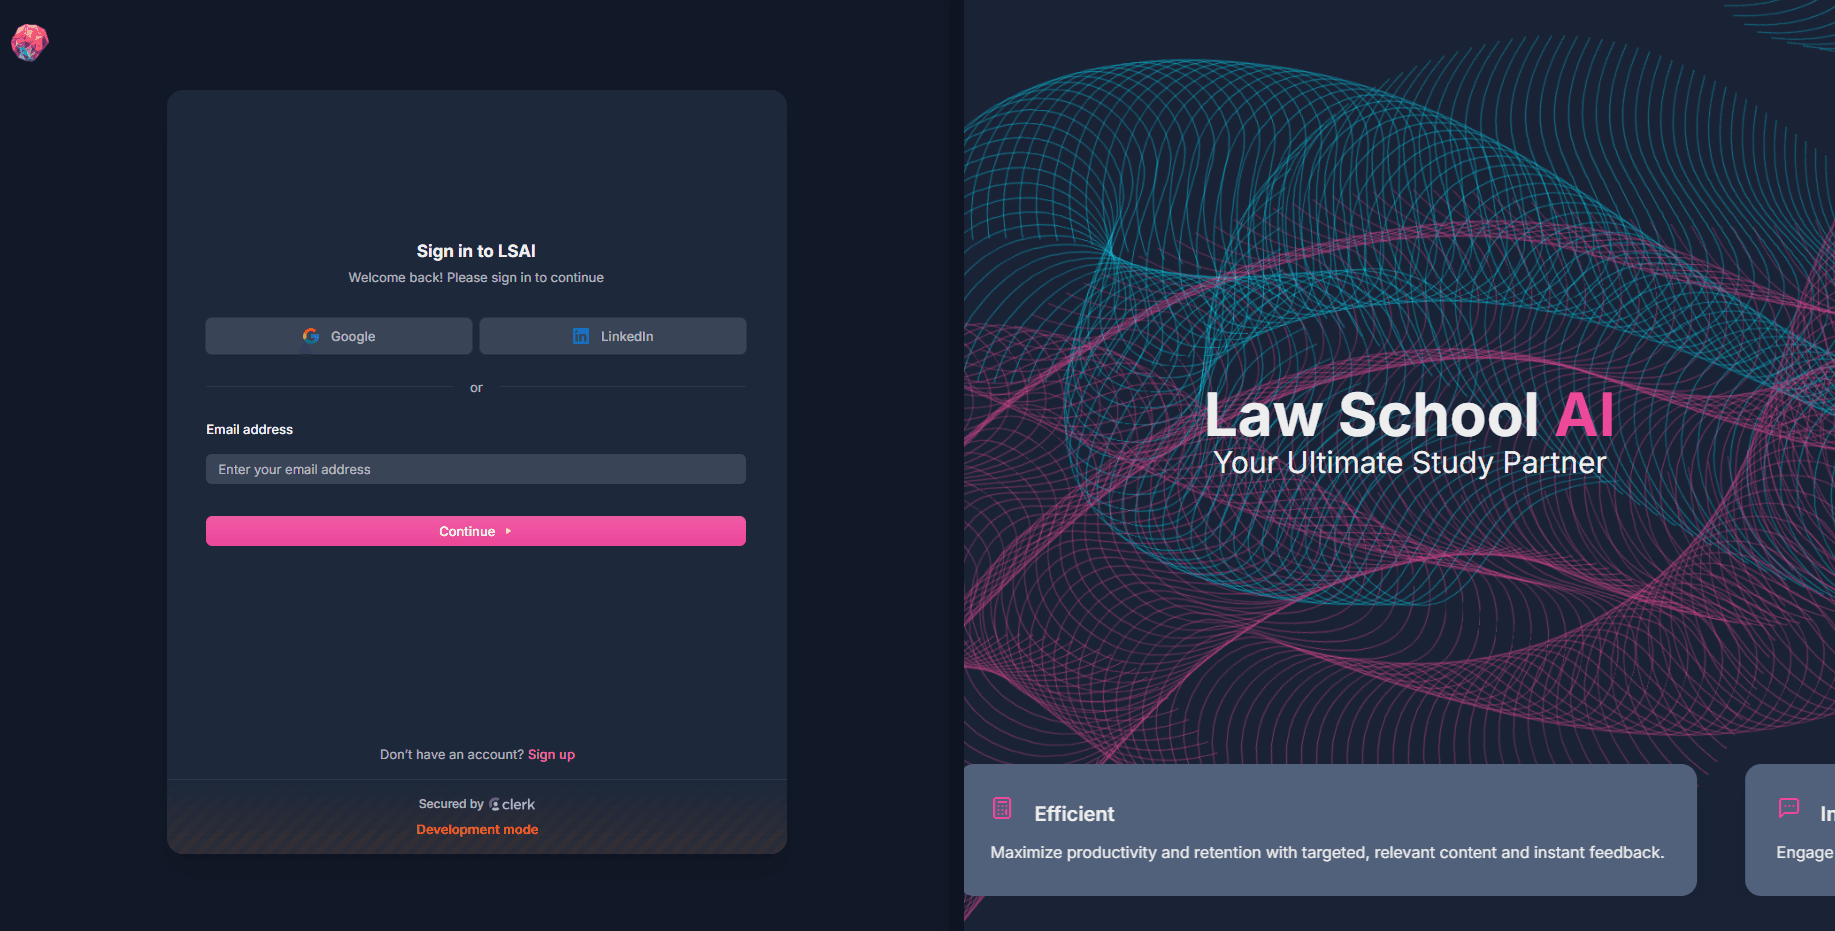Sign in with the LinkedIn button

[613, 336]
